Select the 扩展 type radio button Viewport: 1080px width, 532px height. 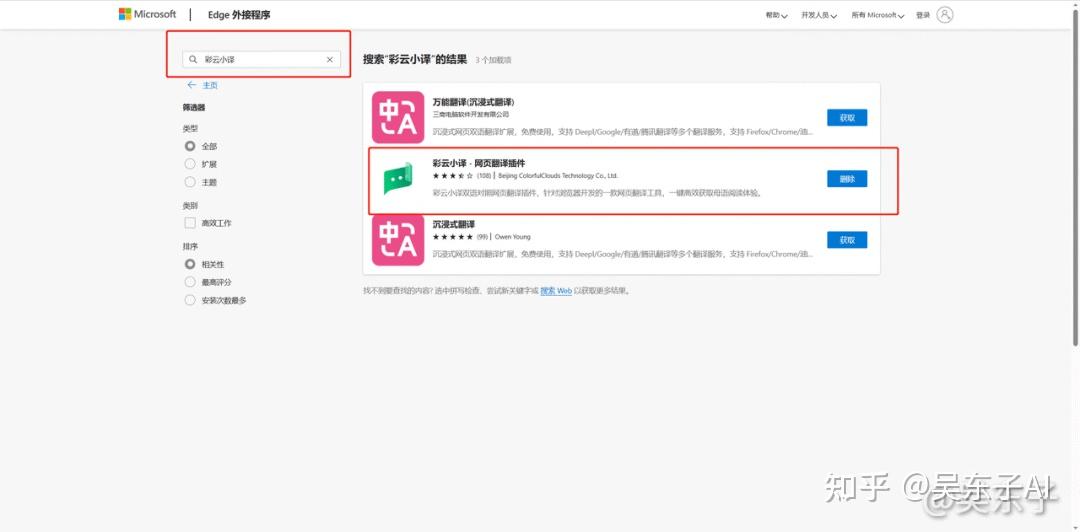tap(190, 164)
